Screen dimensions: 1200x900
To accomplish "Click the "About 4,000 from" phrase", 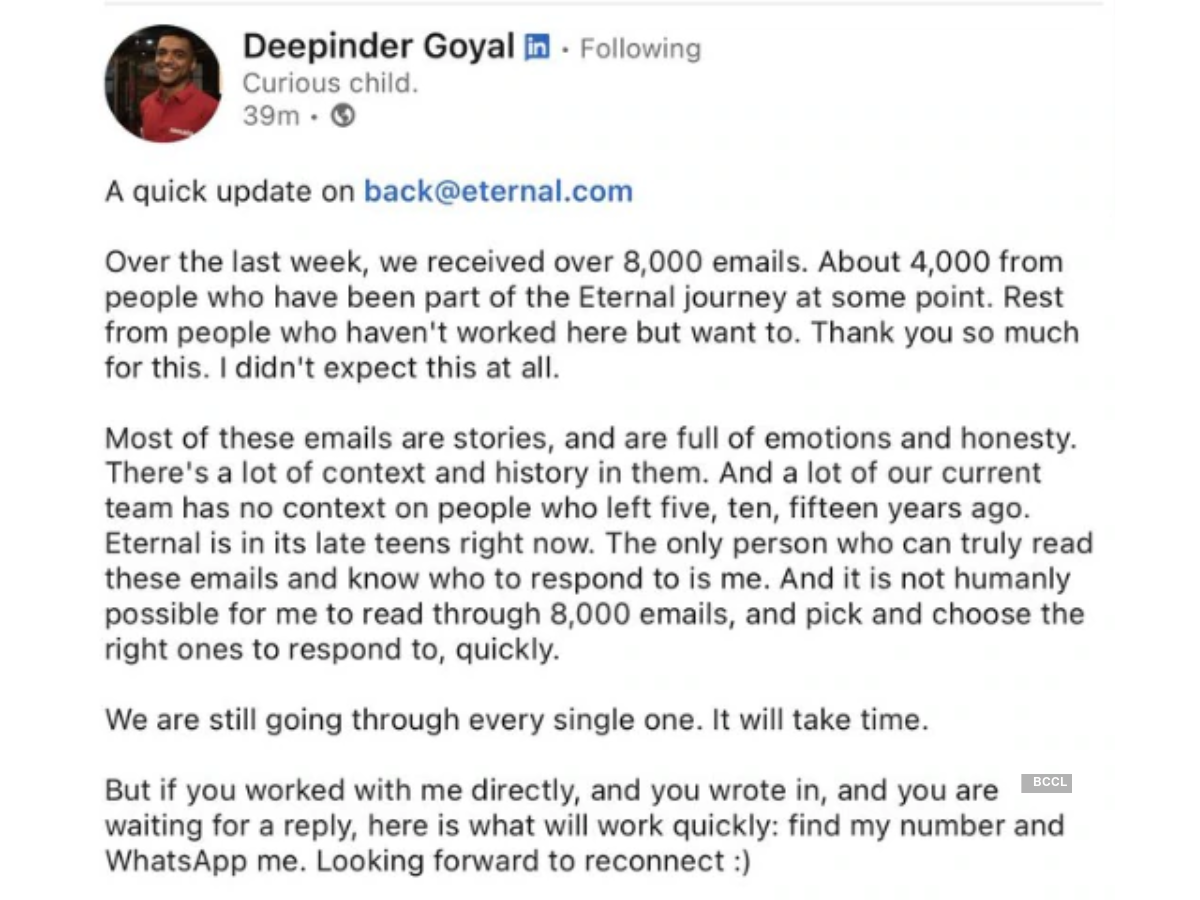I will 941,262.
